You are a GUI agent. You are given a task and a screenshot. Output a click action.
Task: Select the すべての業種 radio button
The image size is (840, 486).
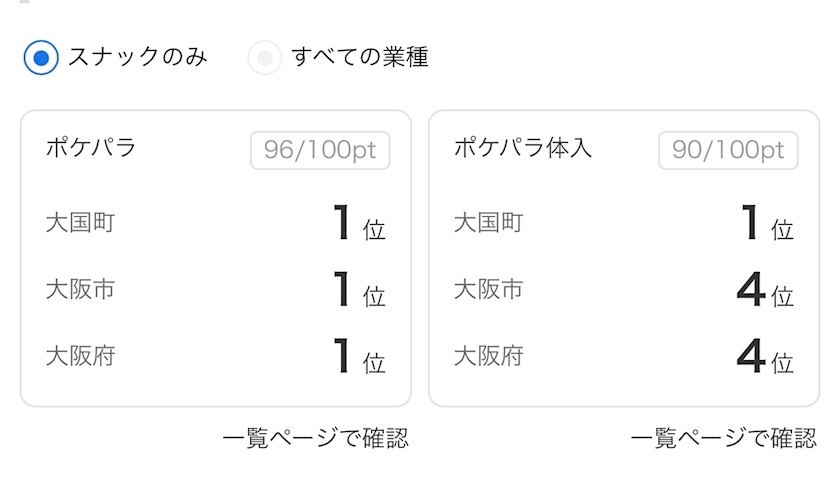(265, 57)
